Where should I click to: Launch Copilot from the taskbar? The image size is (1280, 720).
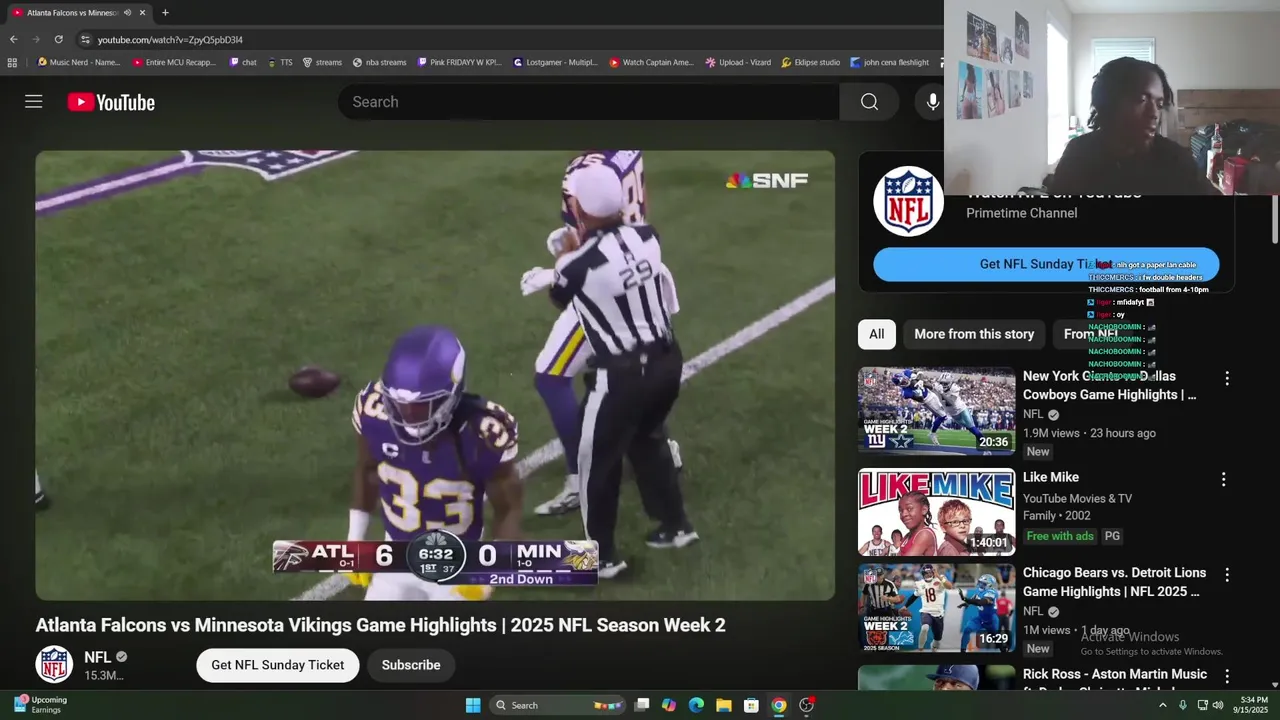point(669,705)
